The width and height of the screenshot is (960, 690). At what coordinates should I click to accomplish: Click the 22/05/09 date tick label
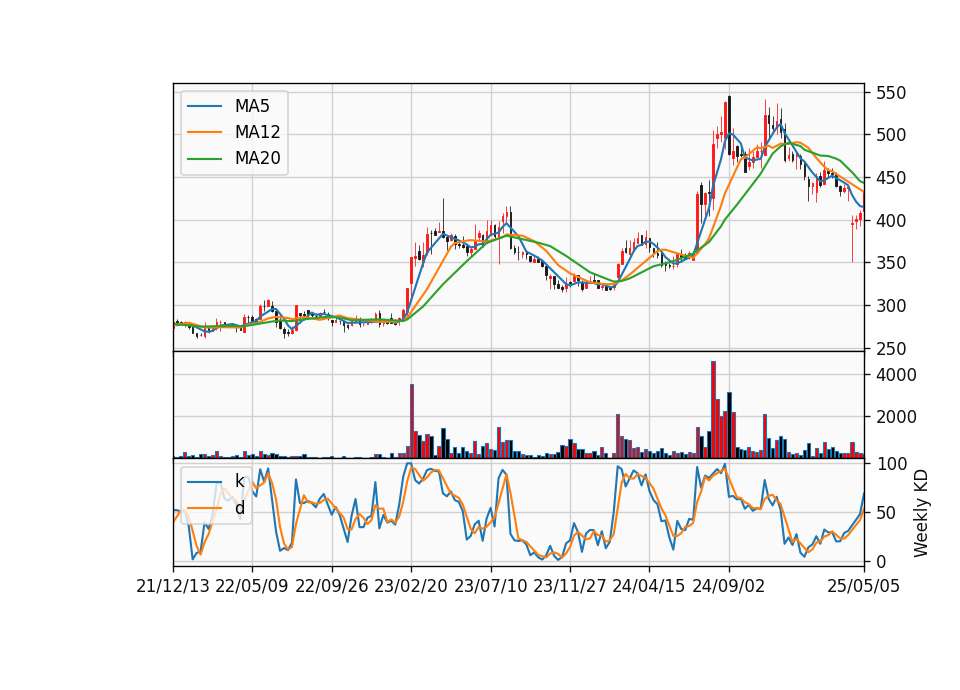[x=252, y=586]
